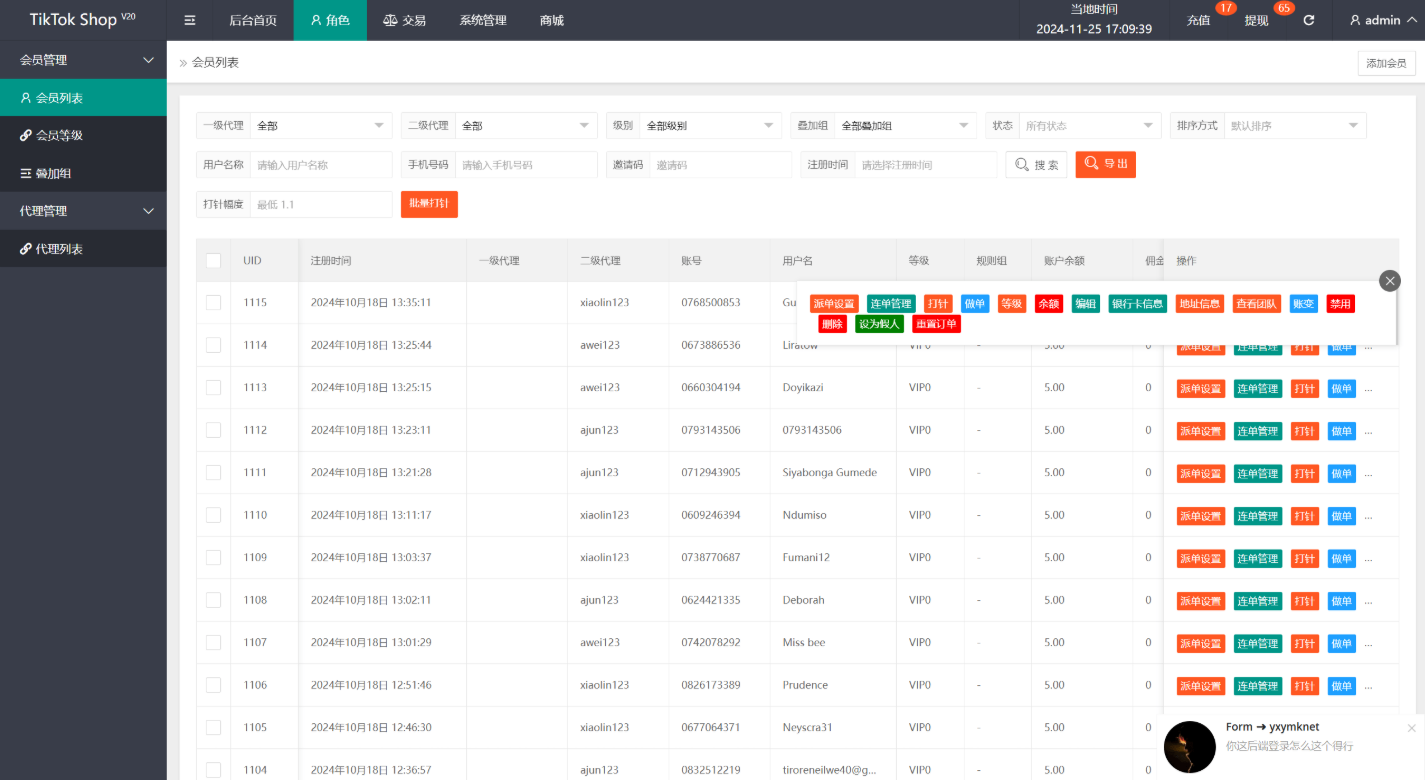1425x780 pixels.
Task: Dismiss the chat notification from yxymknet
Action: click(1411, 728)
